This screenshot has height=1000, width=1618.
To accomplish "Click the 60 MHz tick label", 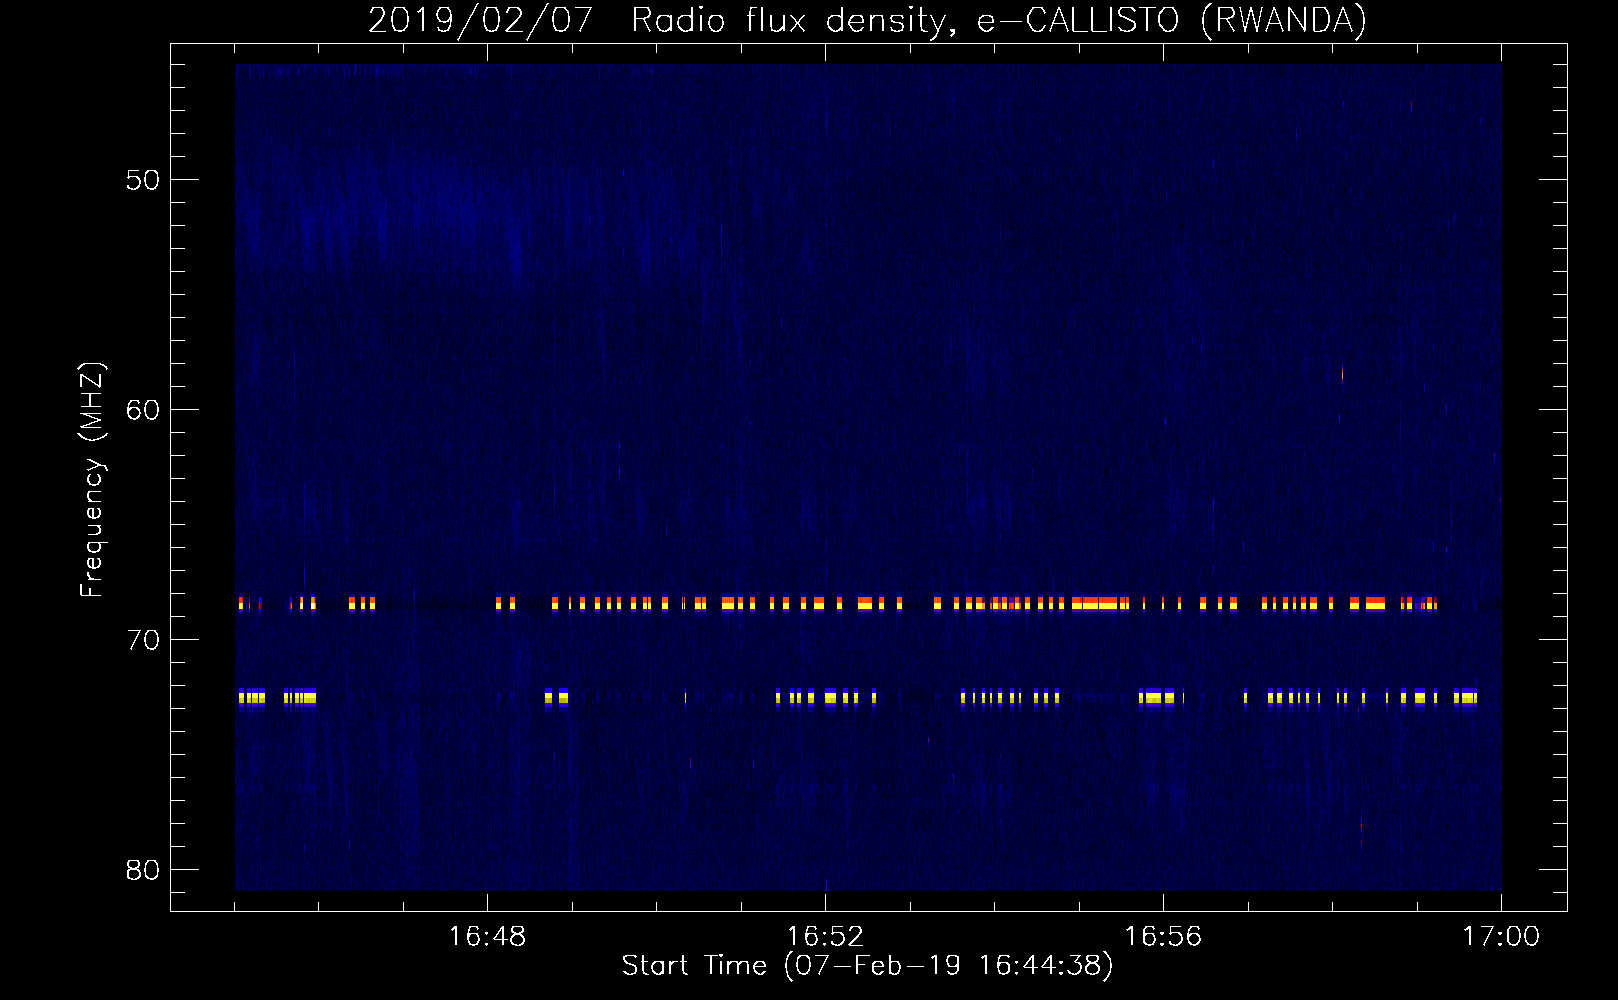I will click(x=143, y=410).
